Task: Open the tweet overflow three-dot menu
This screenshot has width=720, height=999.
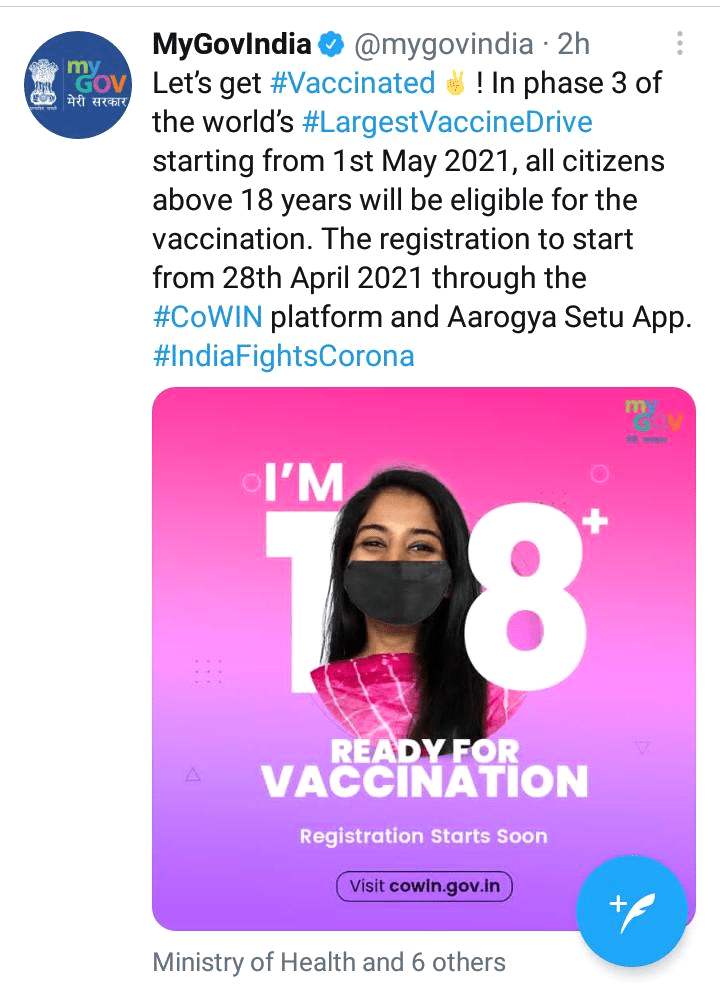Action: [680, 44]
